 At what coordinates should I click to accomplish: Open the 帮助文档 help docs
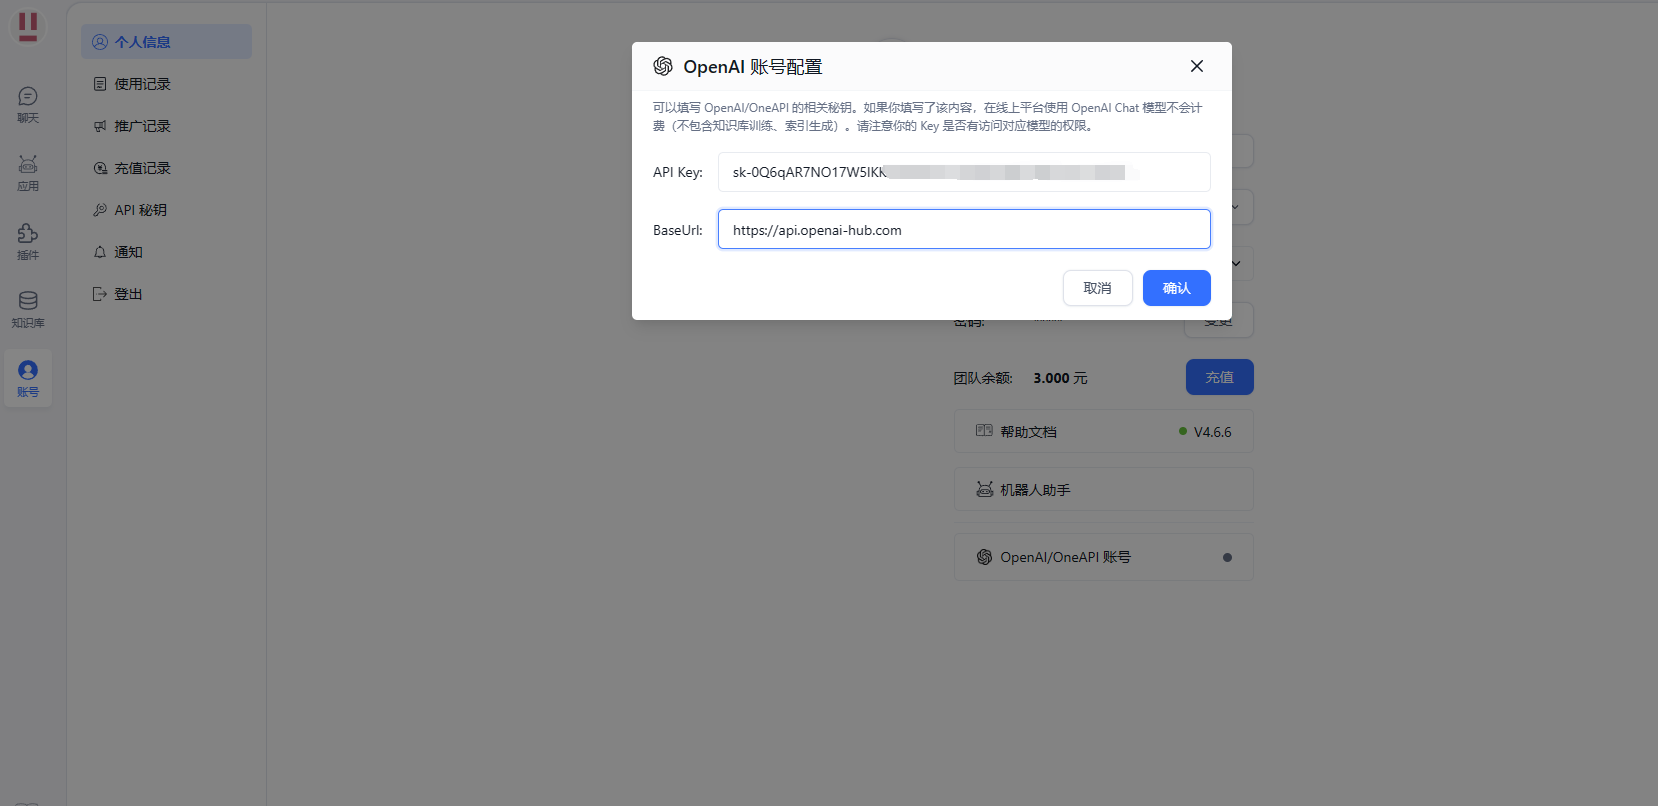pyautogui.click(x=1103, y=432)
